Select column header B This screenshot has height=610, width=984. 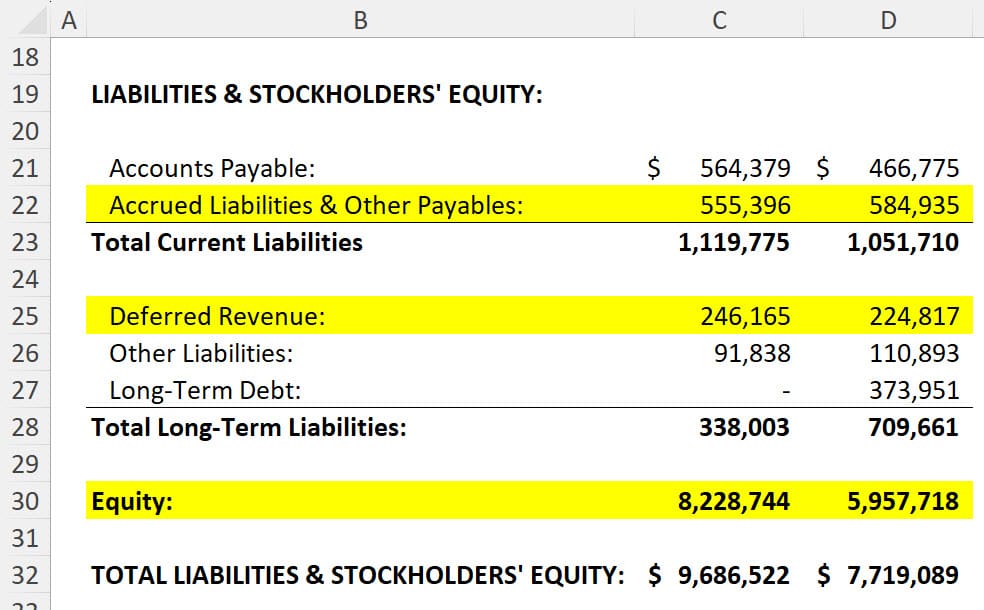point(360,18)
